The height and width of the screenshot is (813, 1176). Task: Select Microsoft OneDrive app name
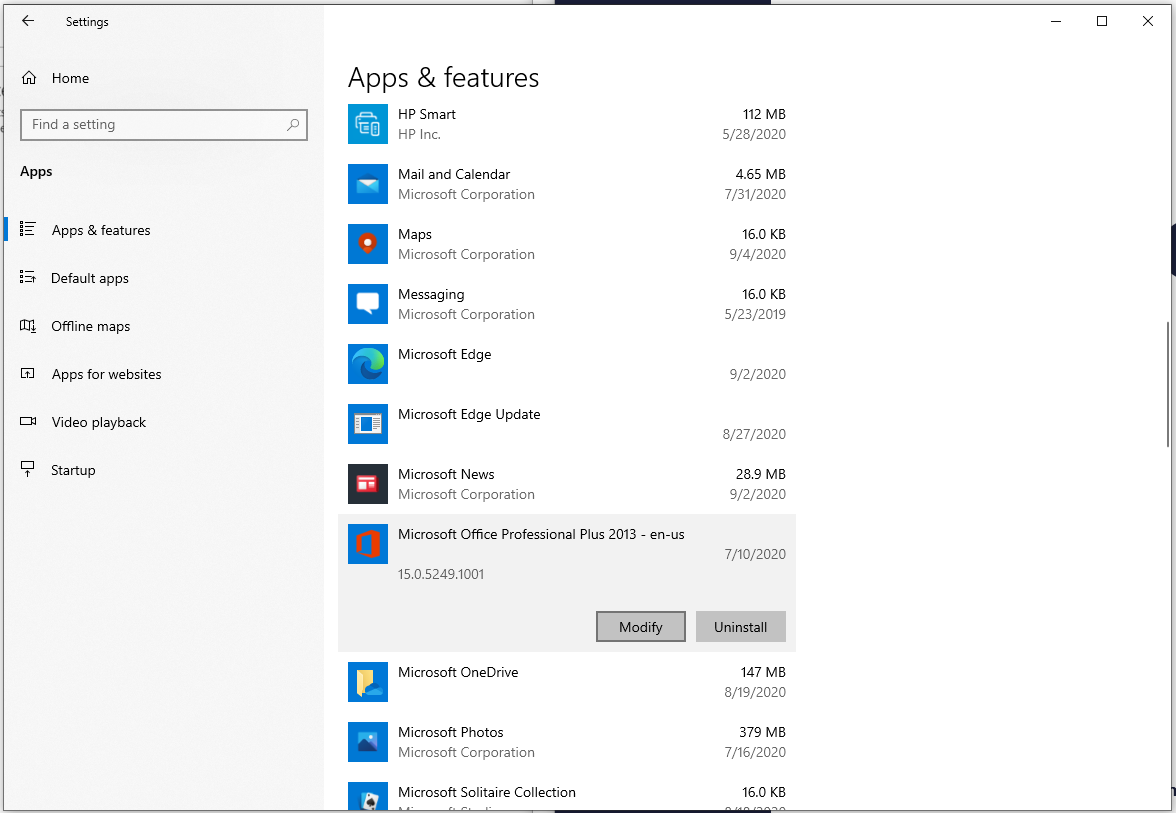[458, 672]
